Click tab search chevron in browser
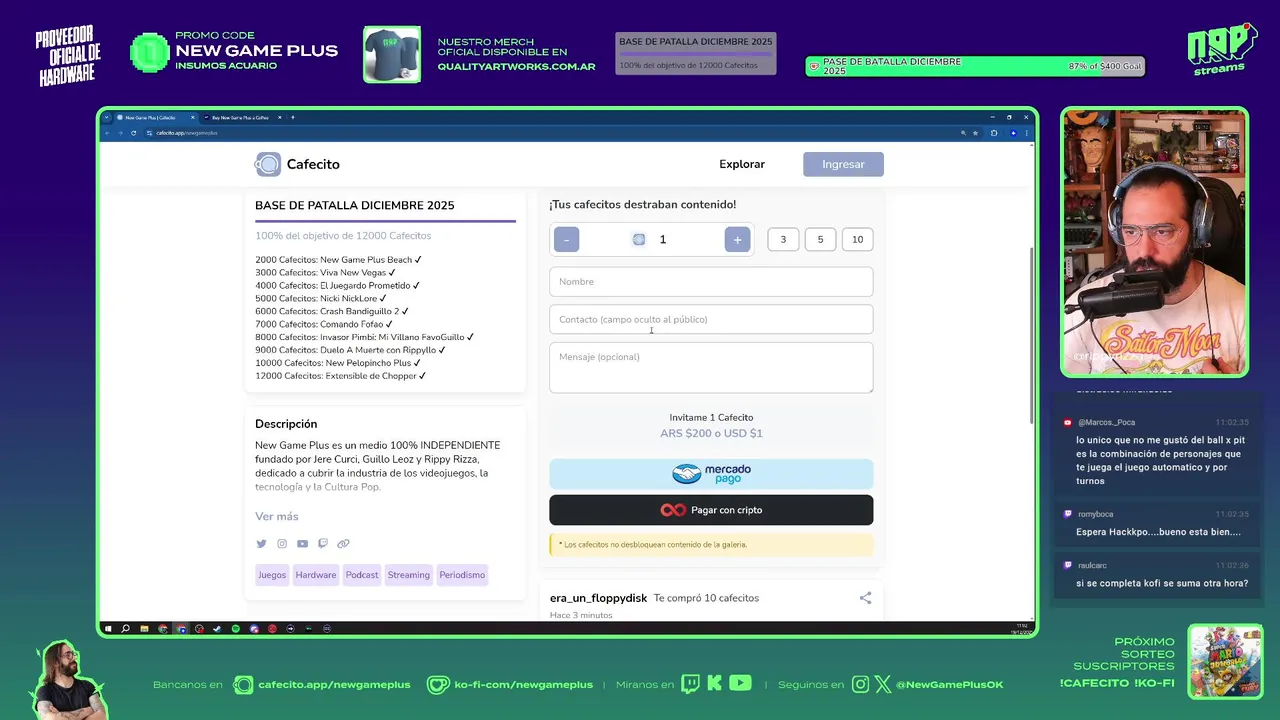 click(x=106, y=117)
